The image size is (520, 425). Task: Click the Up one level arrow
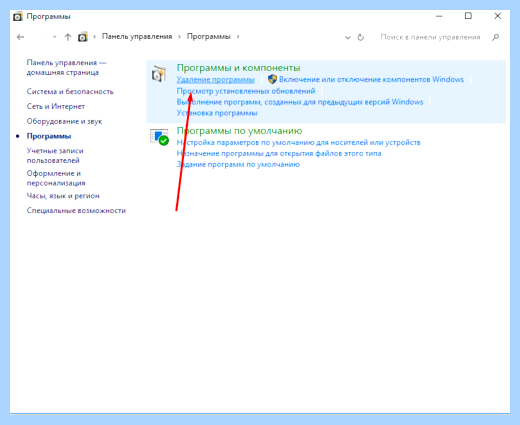[68, 37]
